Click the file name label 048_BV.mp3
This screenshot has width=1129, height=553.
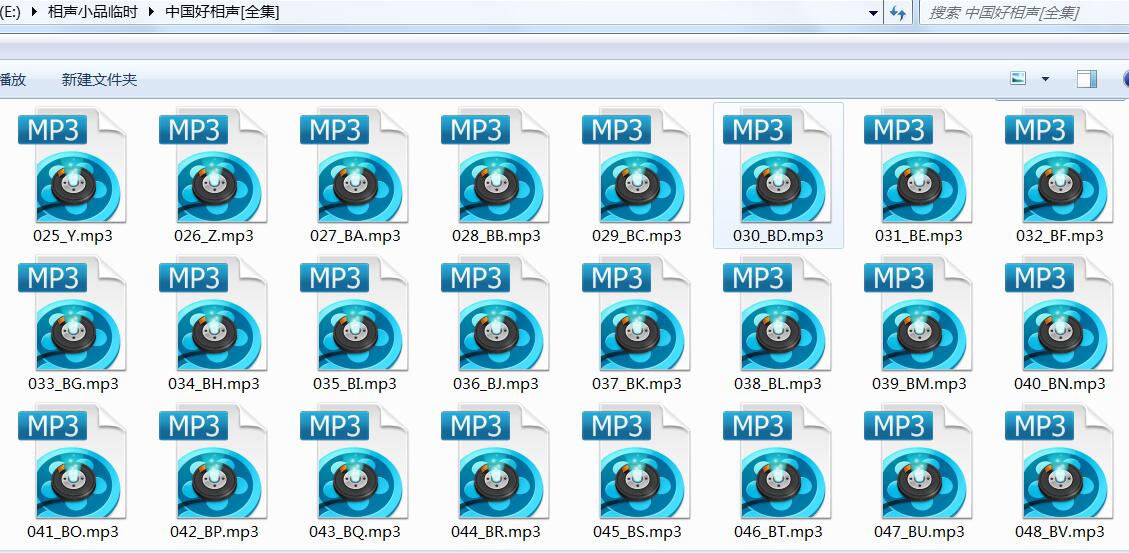click(1060, 533)
